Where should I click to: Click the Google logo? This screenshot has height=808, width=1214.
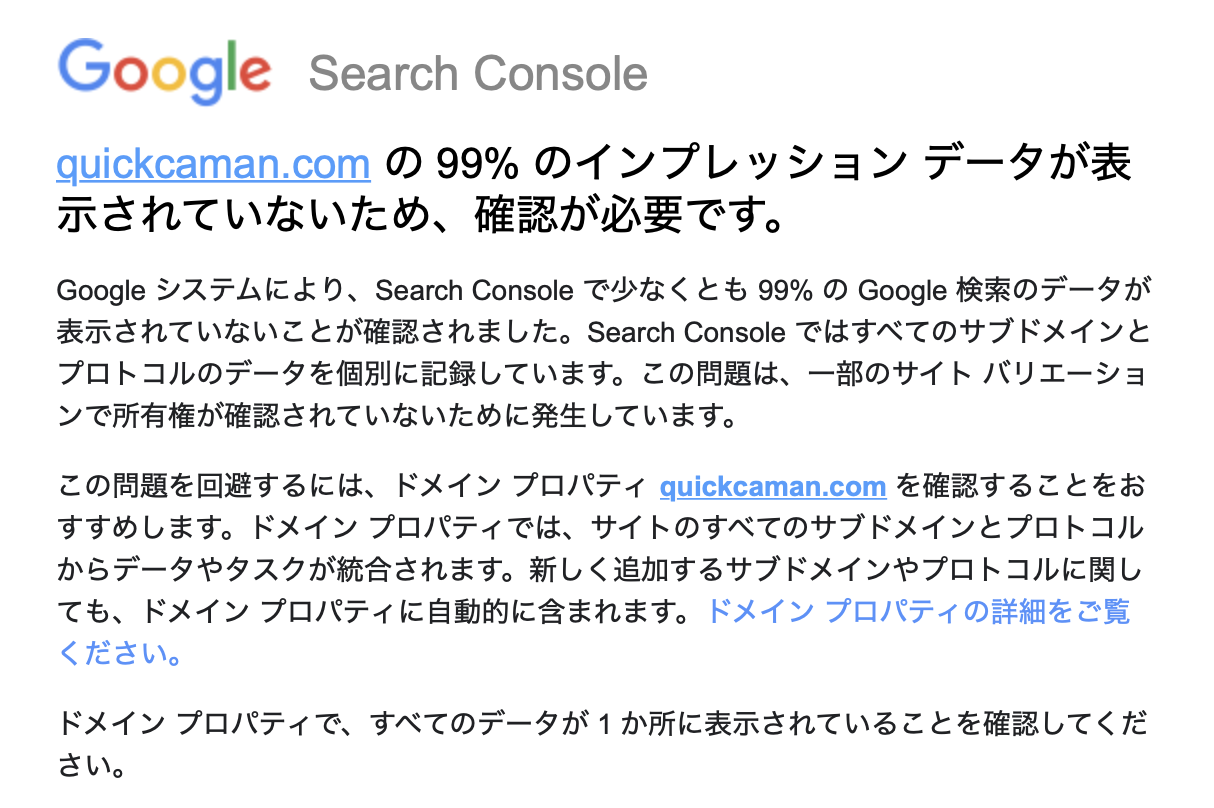pyautogui.click(x=165, y=72)
